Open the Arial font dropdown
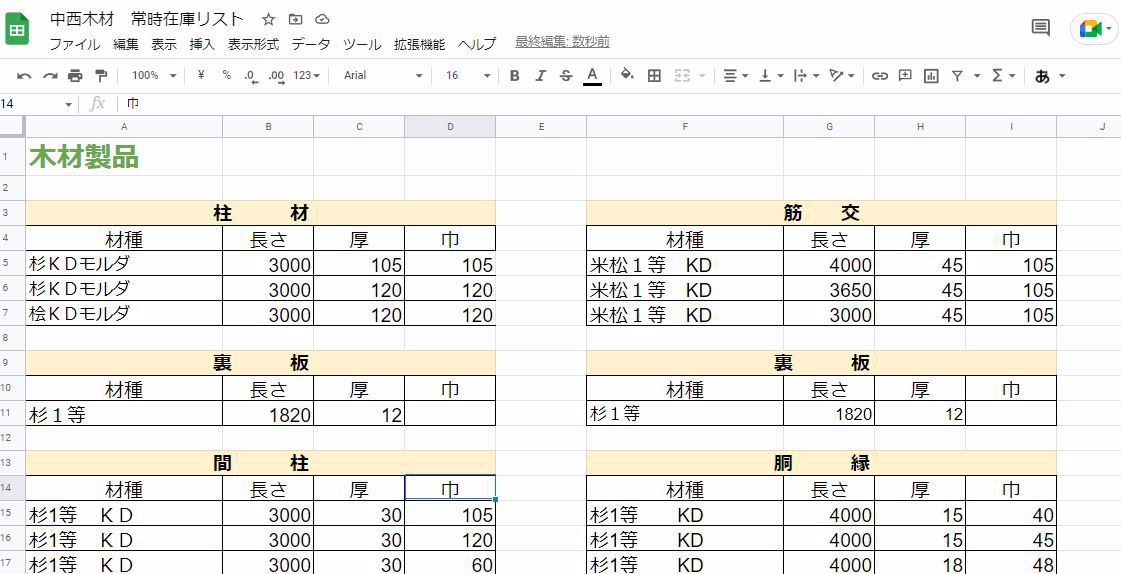1121x574 pixels. pos(382,76)
